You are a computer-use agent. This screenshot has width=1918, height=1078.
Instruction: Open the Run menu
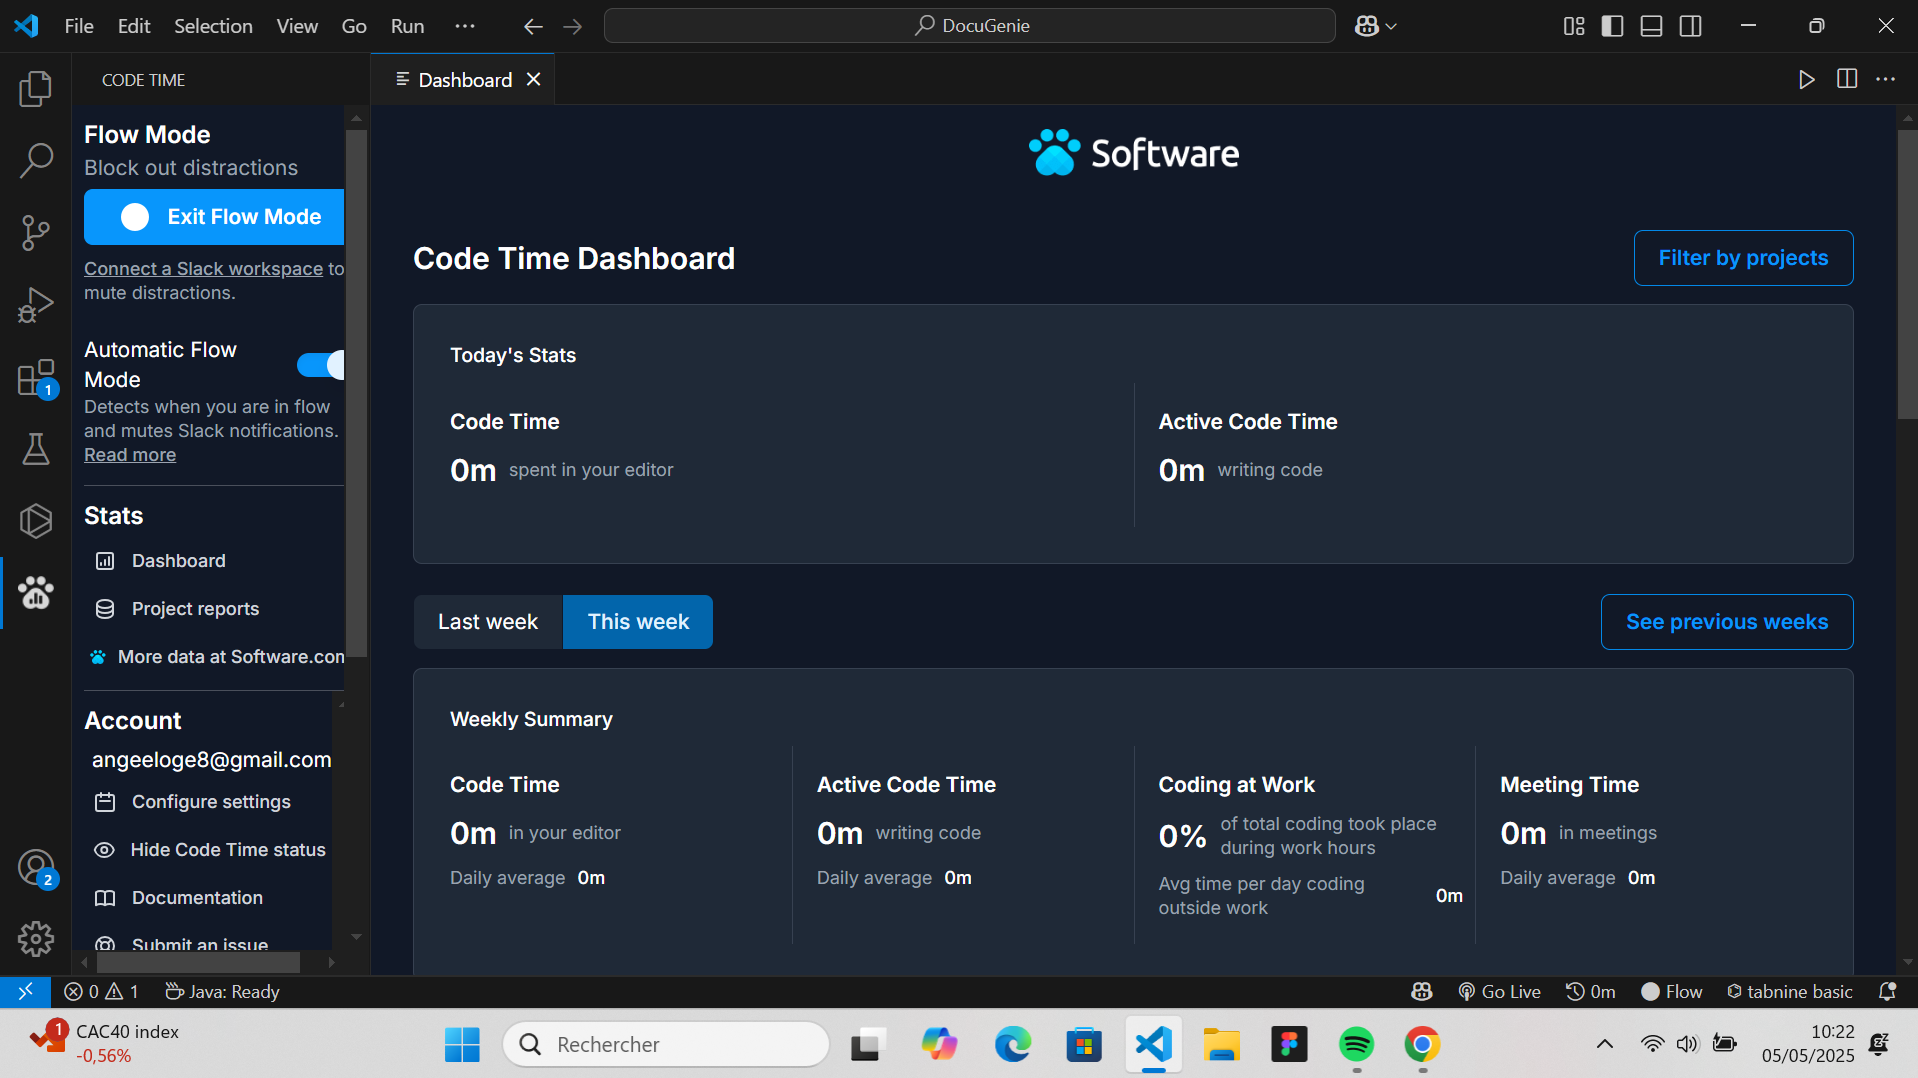[x=407, y=26]
